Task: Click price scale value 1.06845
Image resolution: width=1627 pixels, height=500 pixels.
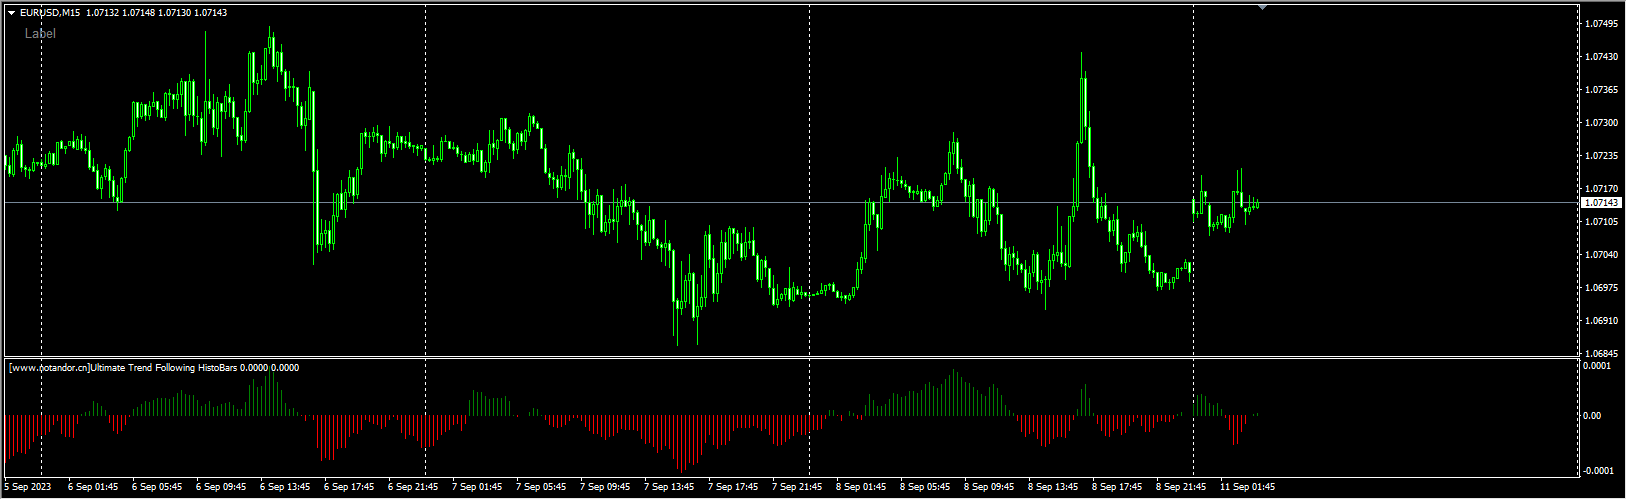Action: point(1602,354)
